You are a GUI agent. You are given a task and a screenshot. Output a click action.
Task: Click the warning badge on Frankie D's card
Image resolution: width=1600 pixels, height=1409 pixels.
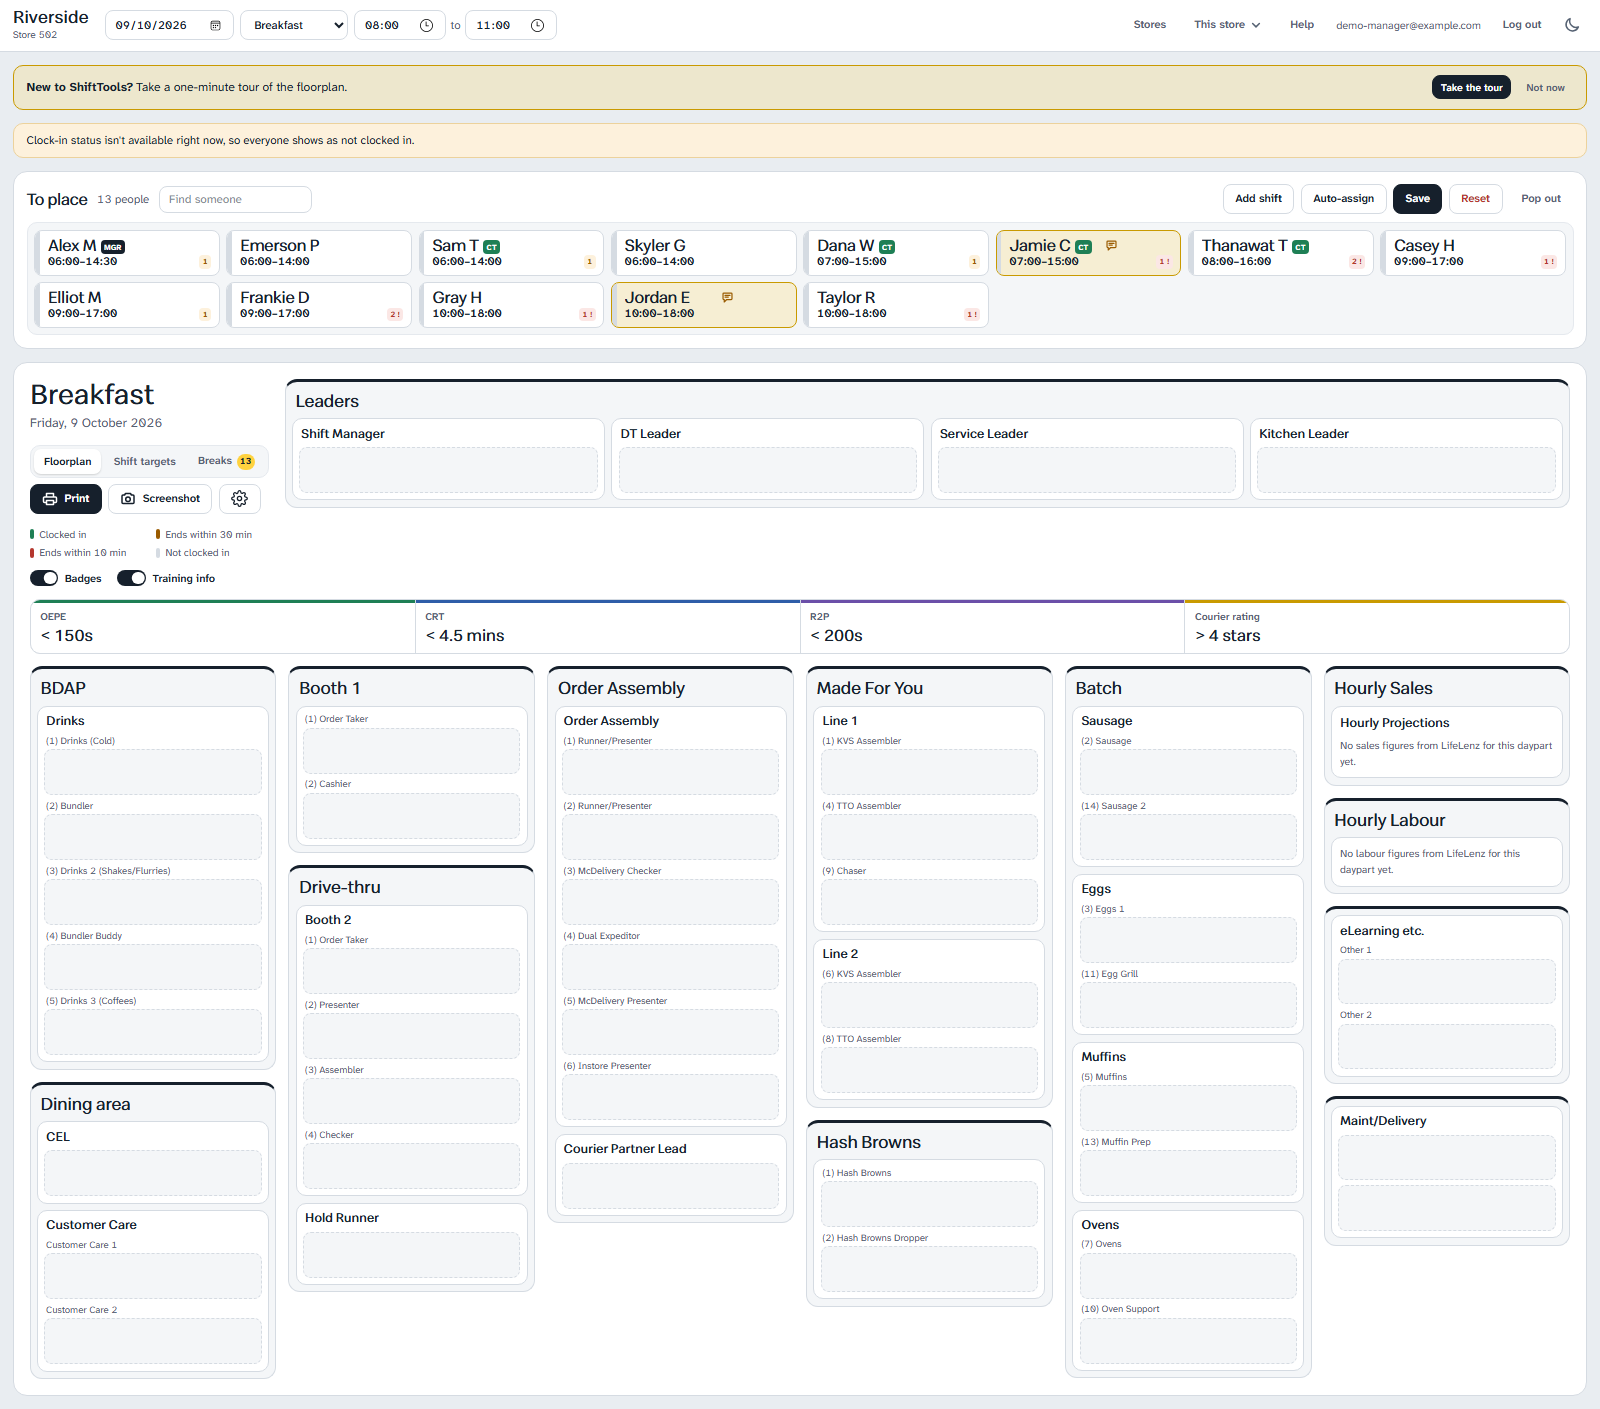(395, 314)
